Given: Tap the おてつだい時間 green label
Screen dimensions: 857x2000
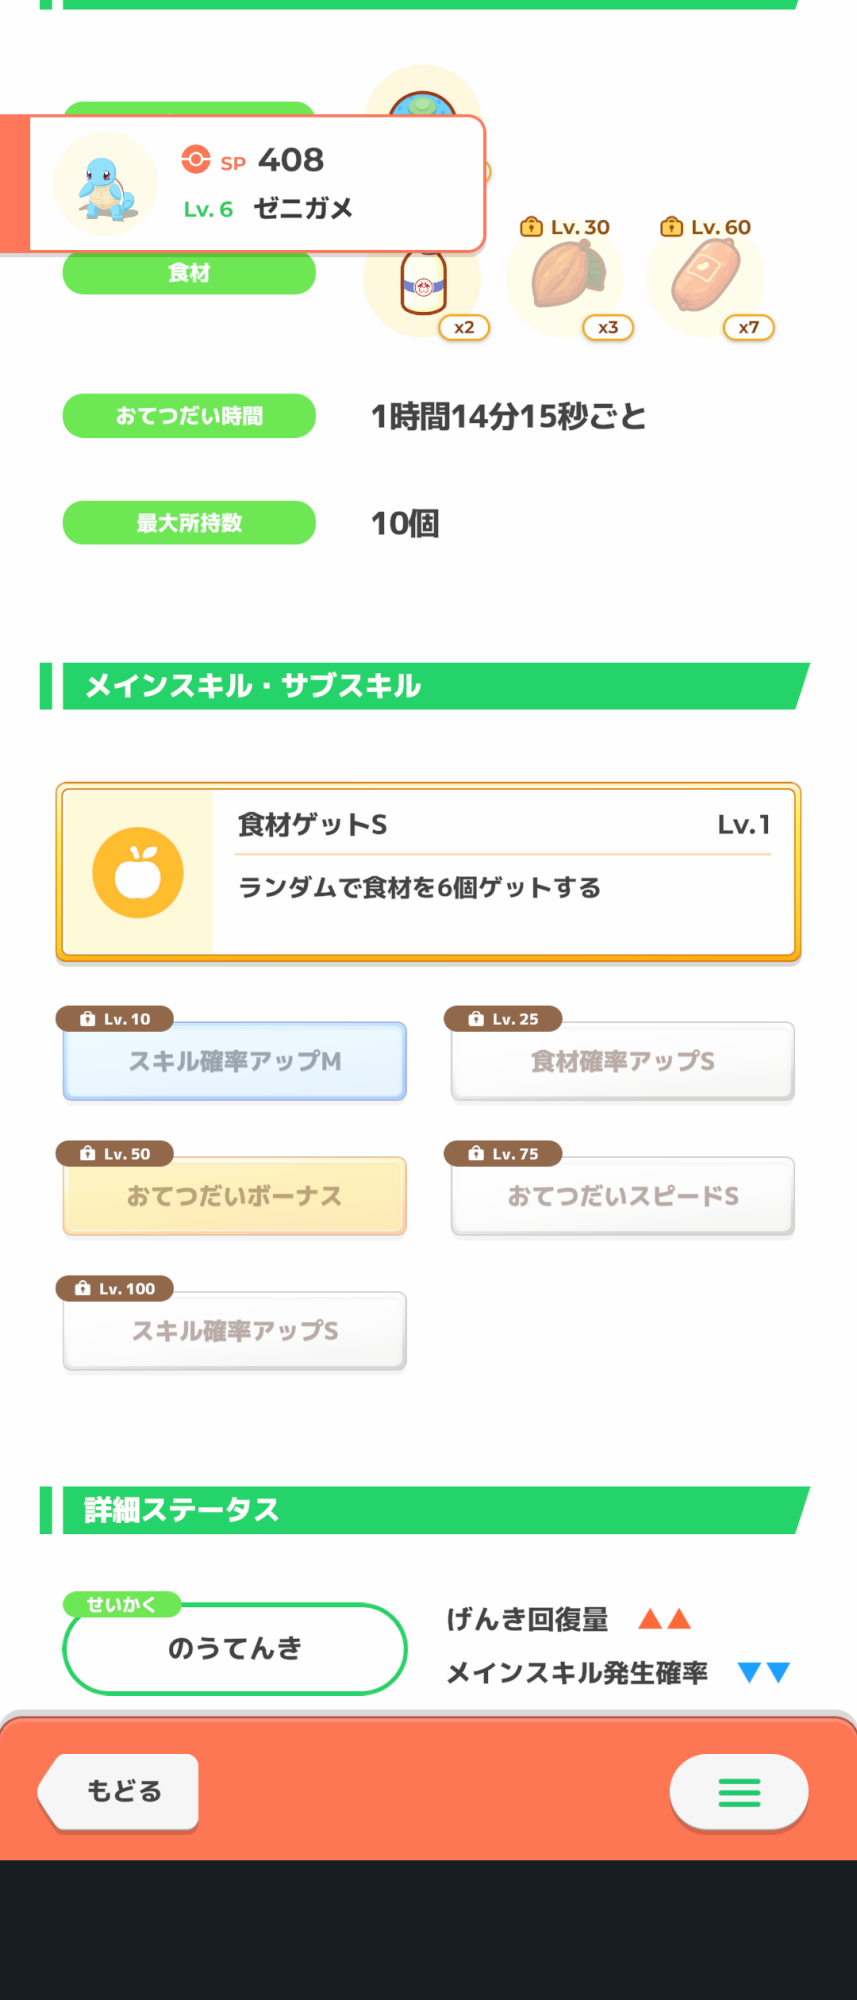Looking at the screenshot, I should [x=189, y=416].
